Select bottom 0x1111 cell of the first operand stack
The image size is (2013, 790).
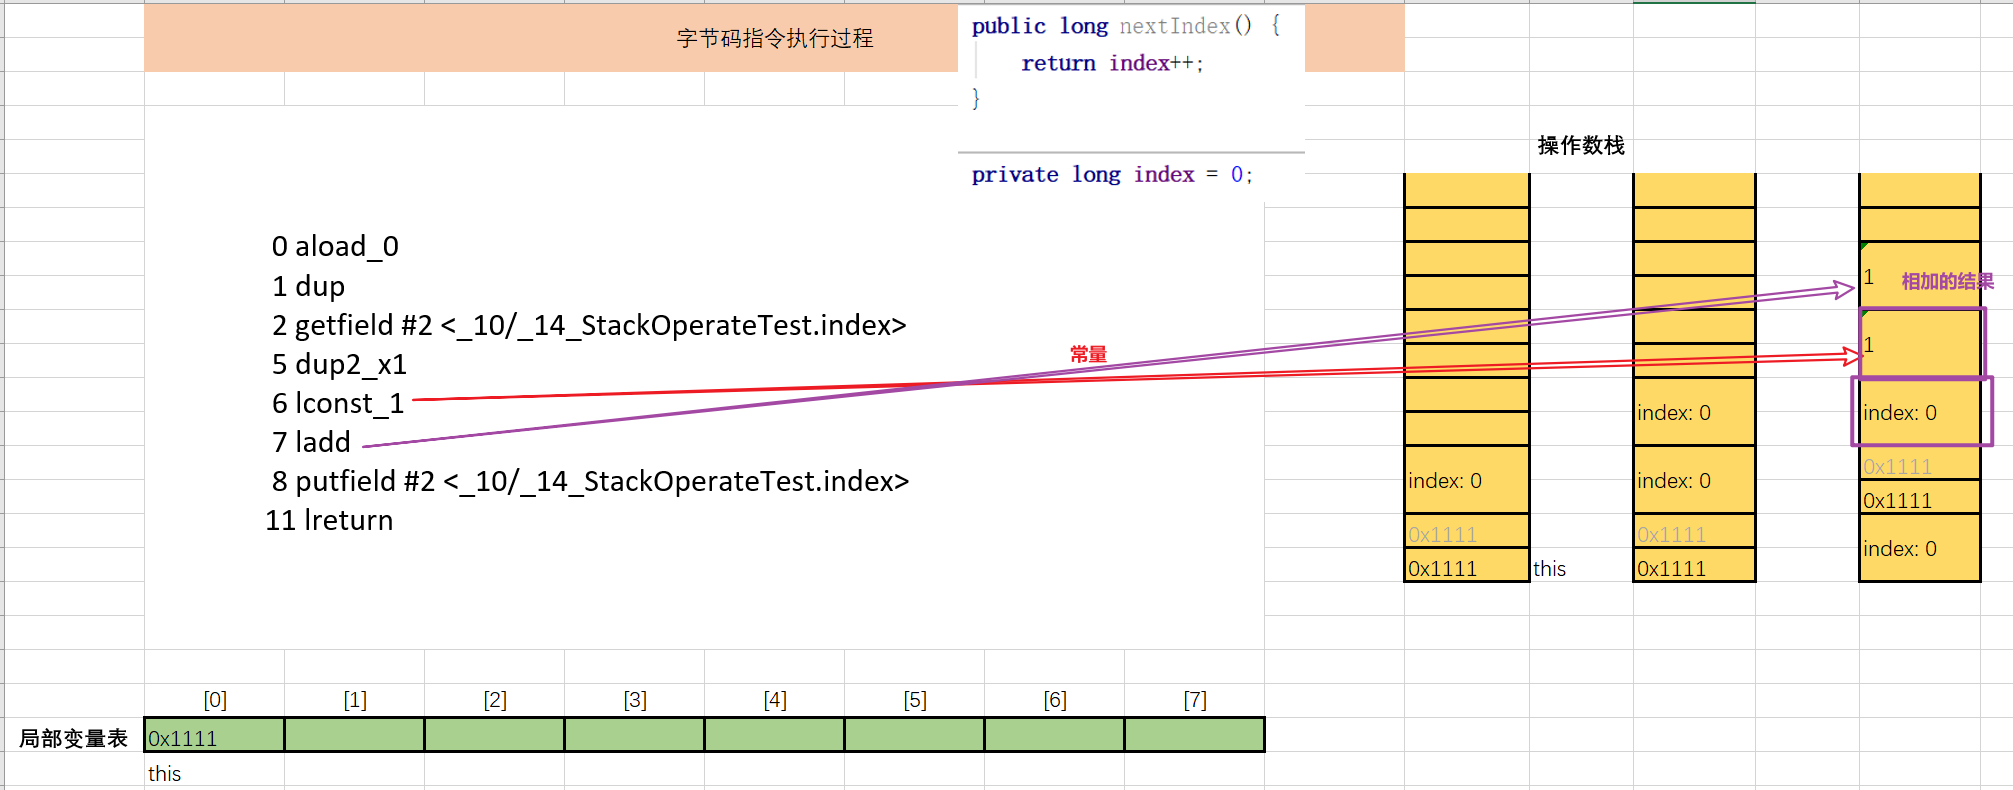coord(1466,566)
